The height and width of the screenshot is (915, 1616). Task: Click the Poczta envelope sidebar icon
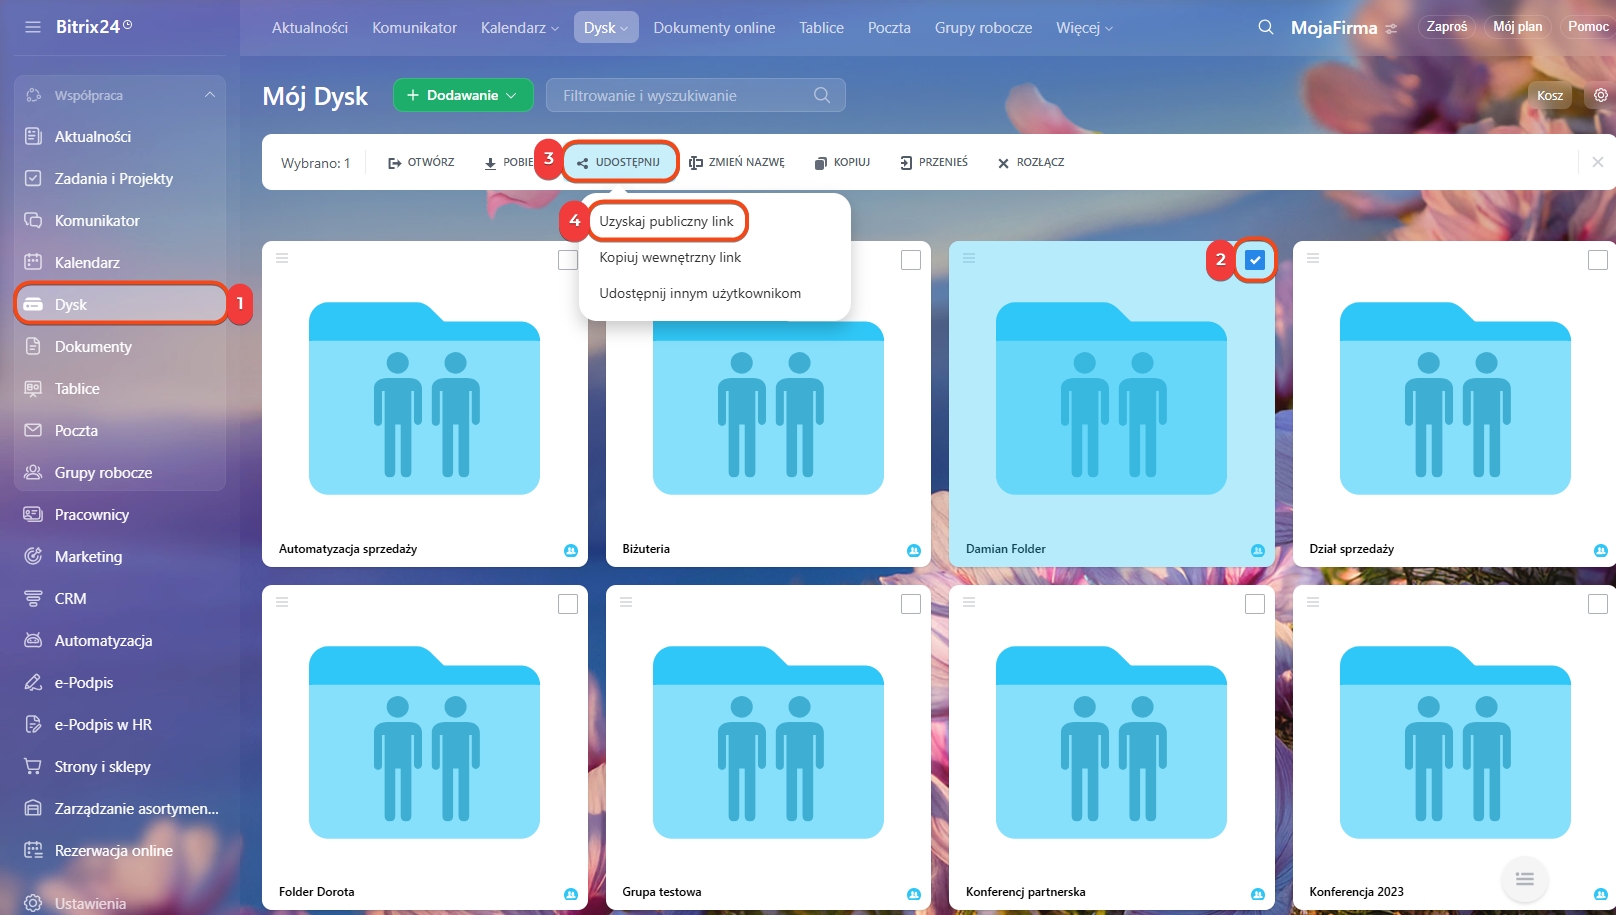[x=33, y=430]
